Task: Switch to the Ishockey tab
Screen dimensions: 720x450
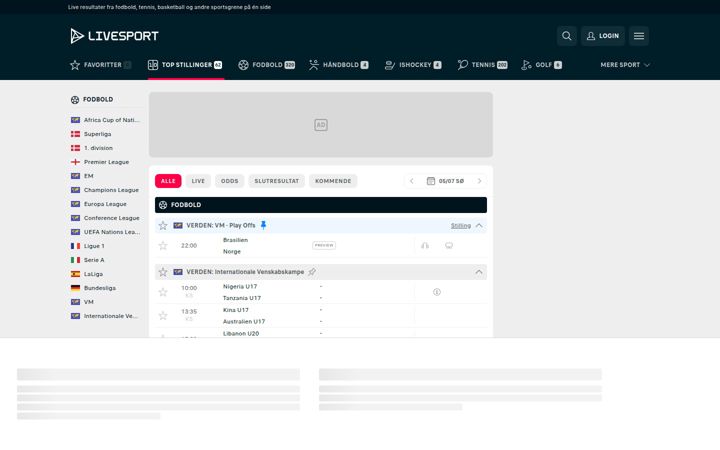Action: 413,65
